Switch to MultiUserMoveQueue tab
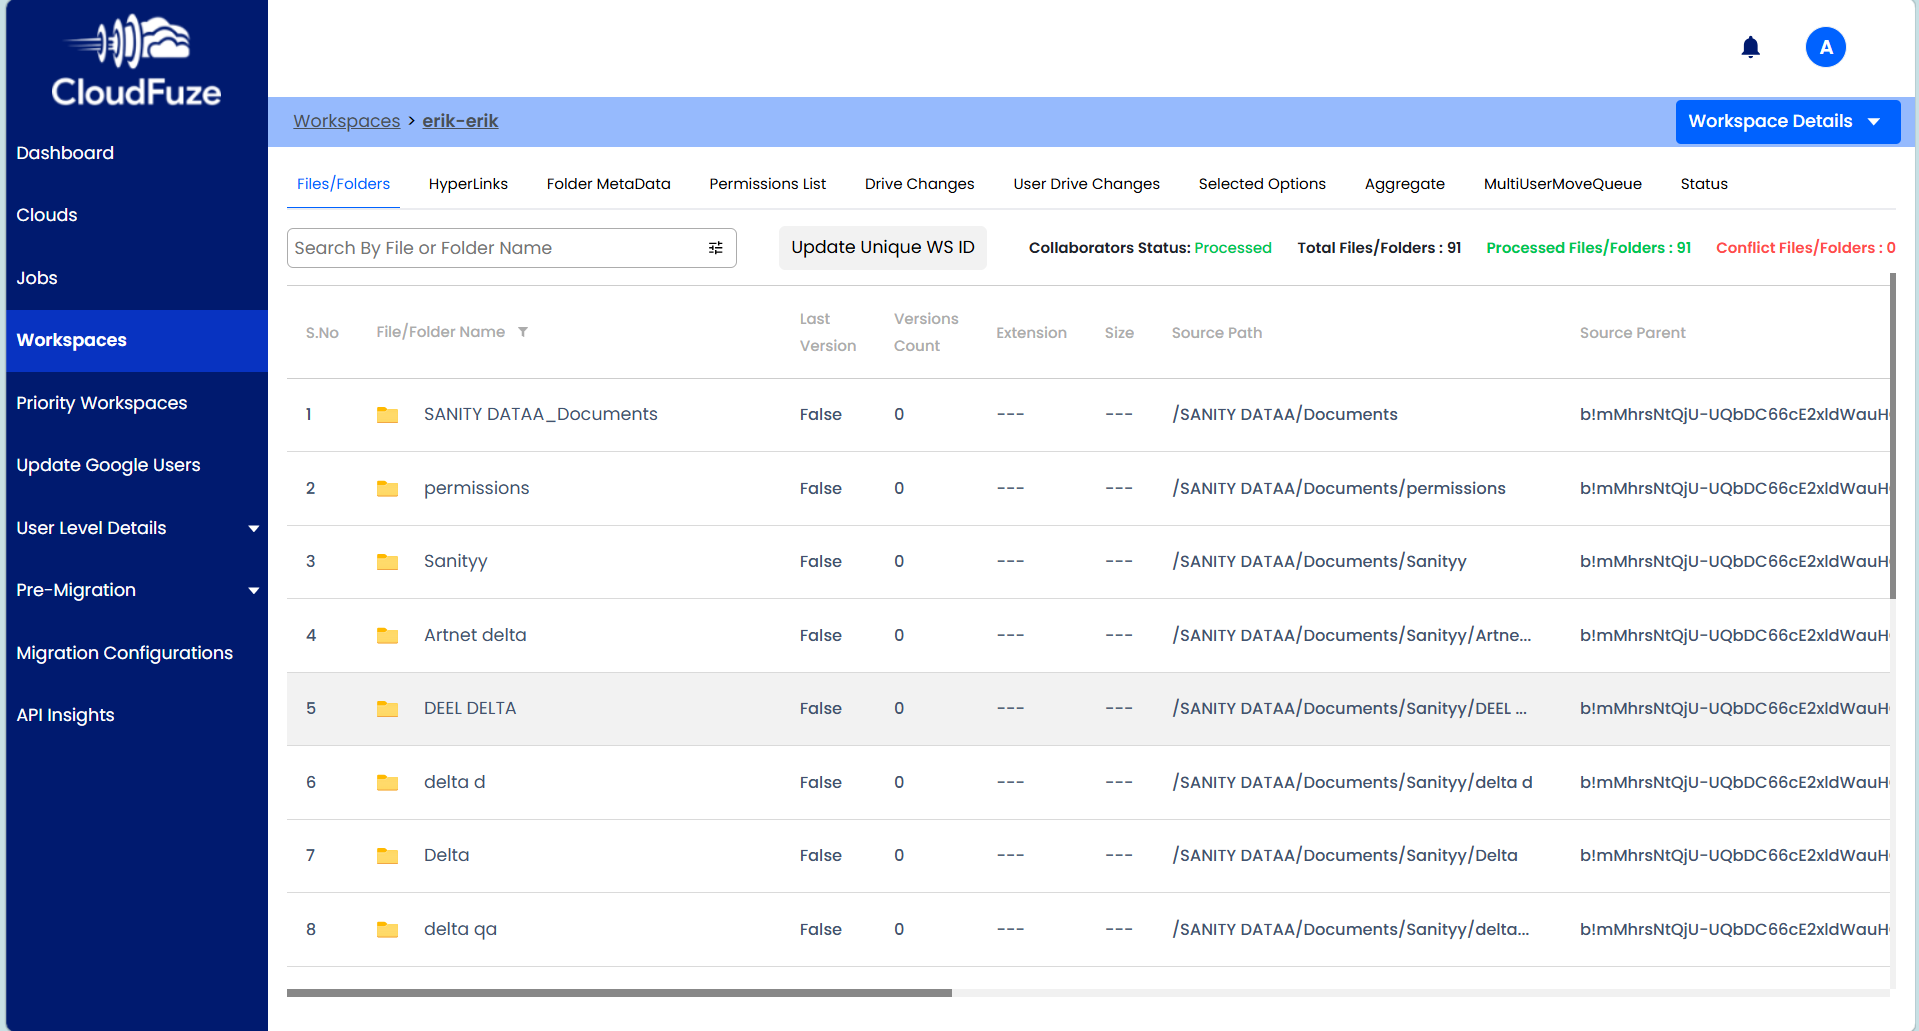Viewport: 1919px width, 1031px height. pyautogui.click(x=1562, y=184)
